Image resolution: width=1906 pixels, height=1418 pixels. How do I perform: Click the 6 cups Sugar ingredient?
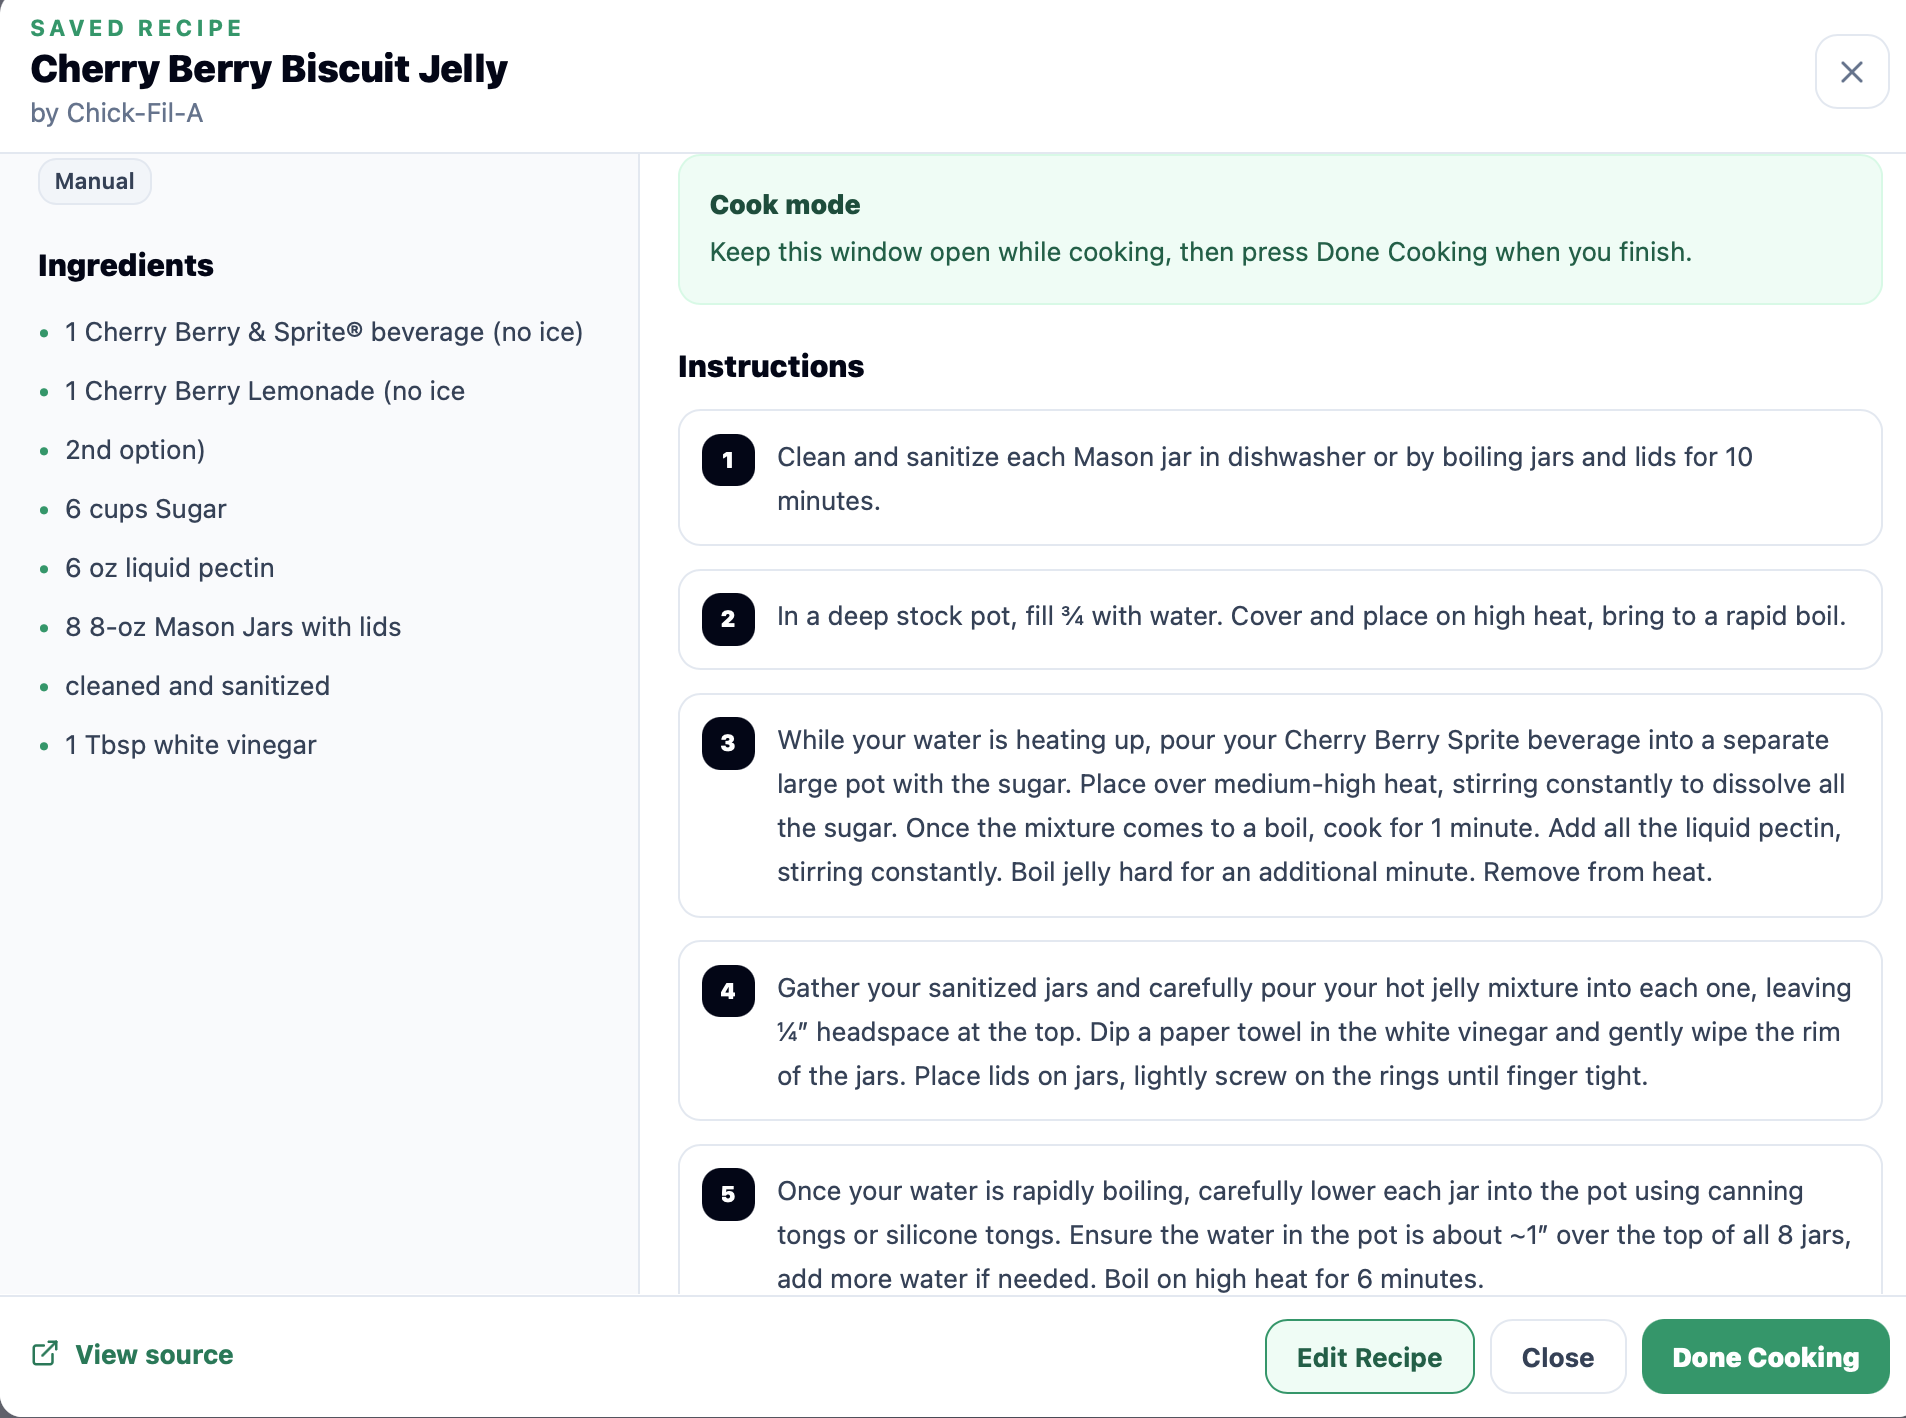pos(146,509)
